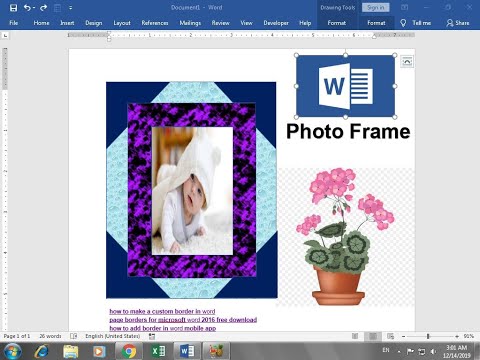480x360 pixels.
Task: Switch to the Home tab
Action: pyautogui.click(x=41, y=23)
